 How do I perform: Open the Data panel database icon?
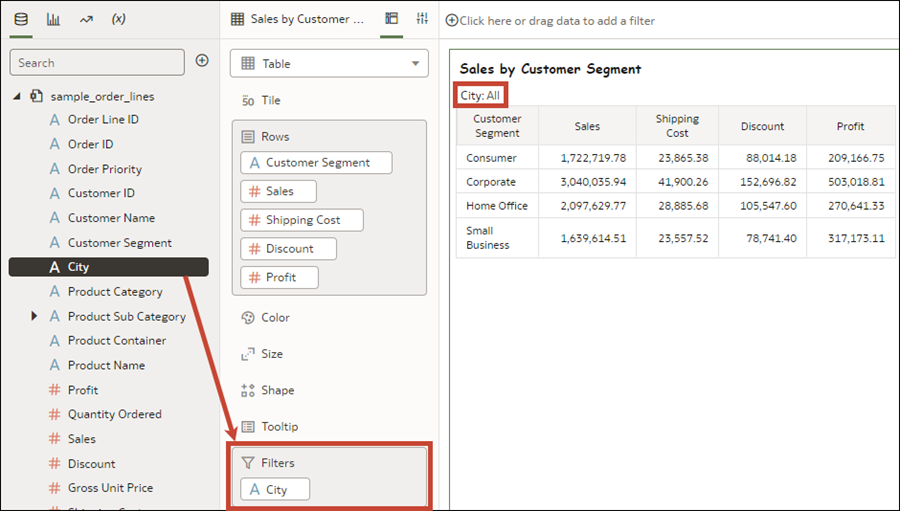(22, 19)
